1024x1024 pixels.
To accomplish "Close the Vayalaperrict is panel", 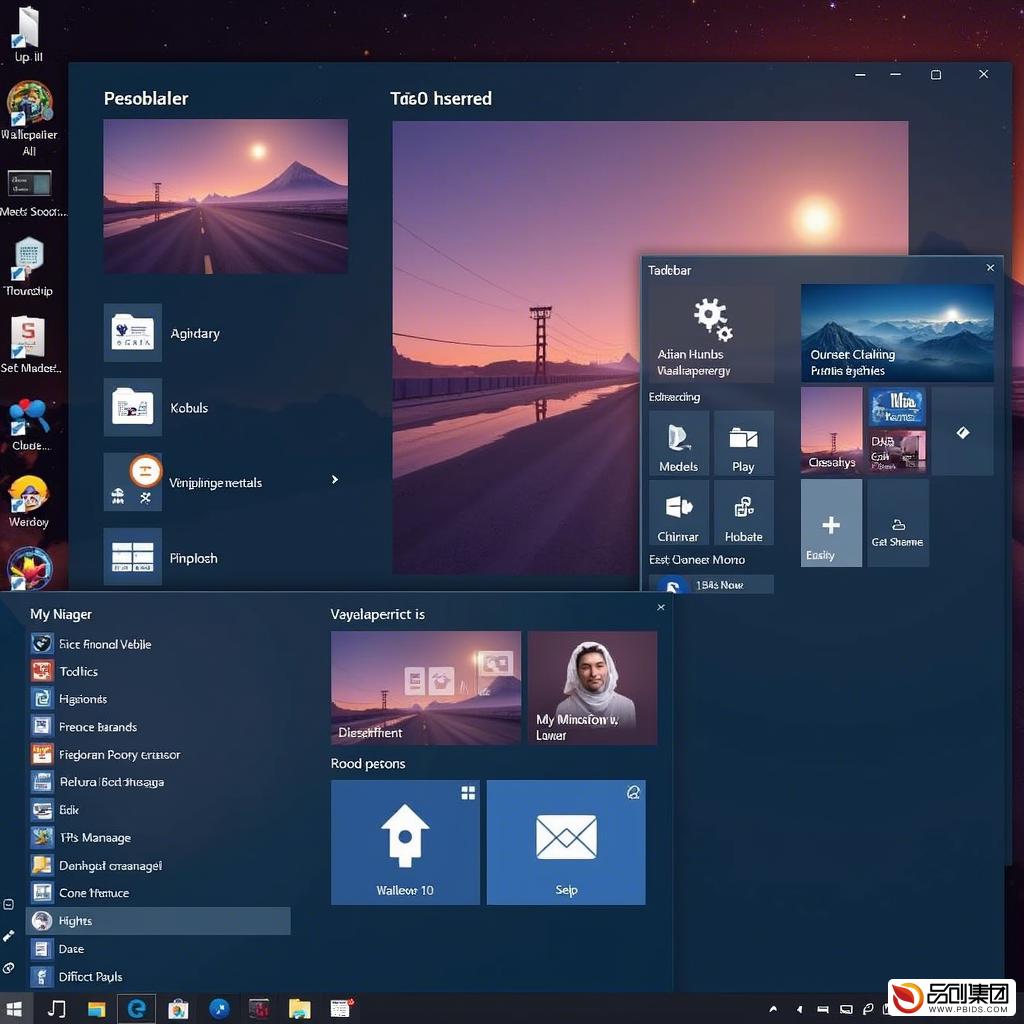I will 661,607.
